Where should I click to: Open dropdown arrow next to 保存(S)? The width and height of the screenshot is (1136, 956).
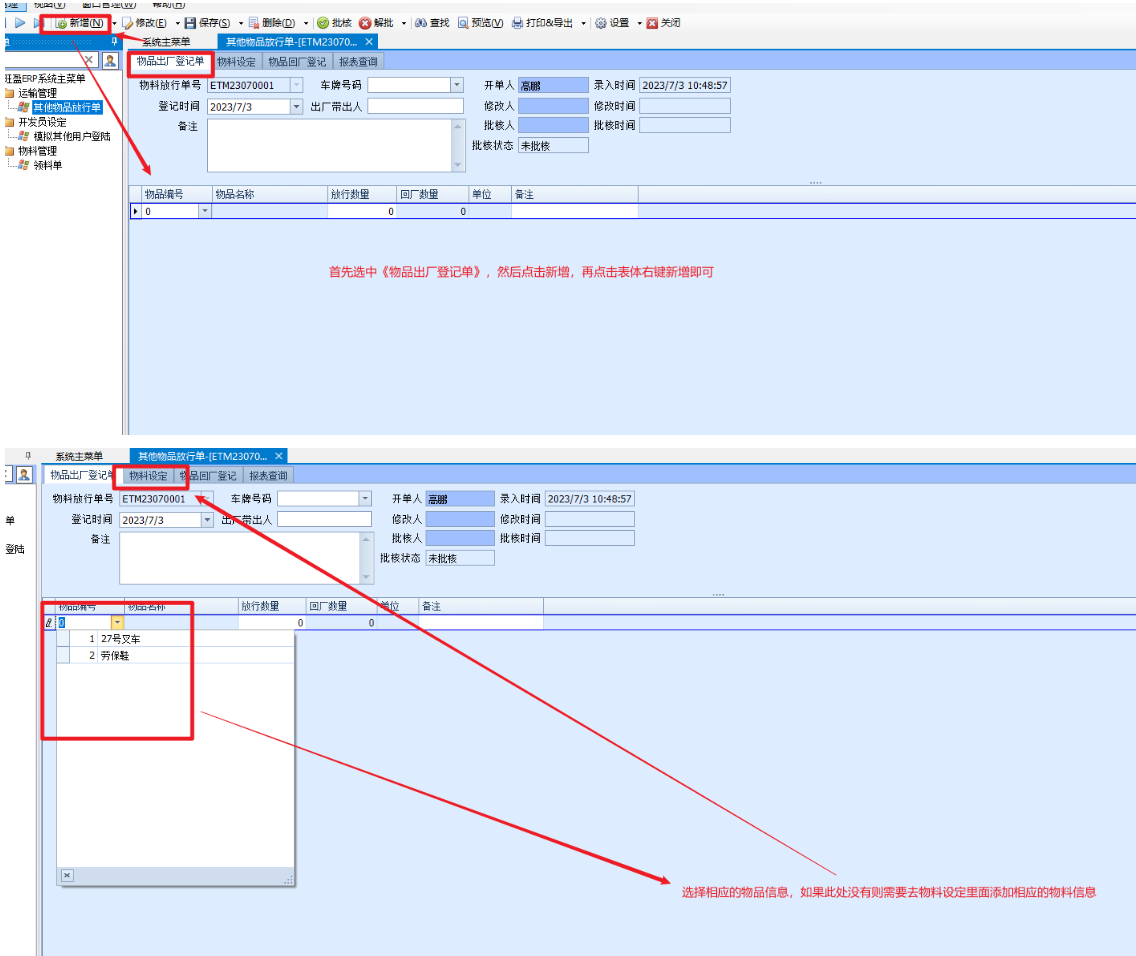tap(241, 24)
